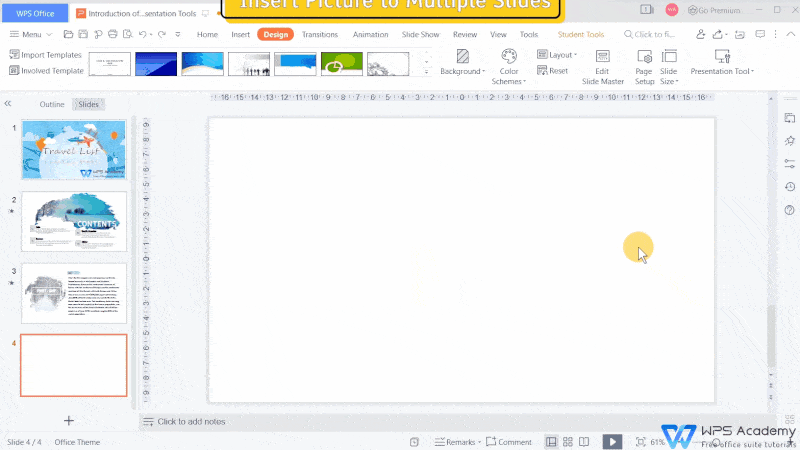
Task: Expand the Slide Size dropdown
Action: click(668, 64)
